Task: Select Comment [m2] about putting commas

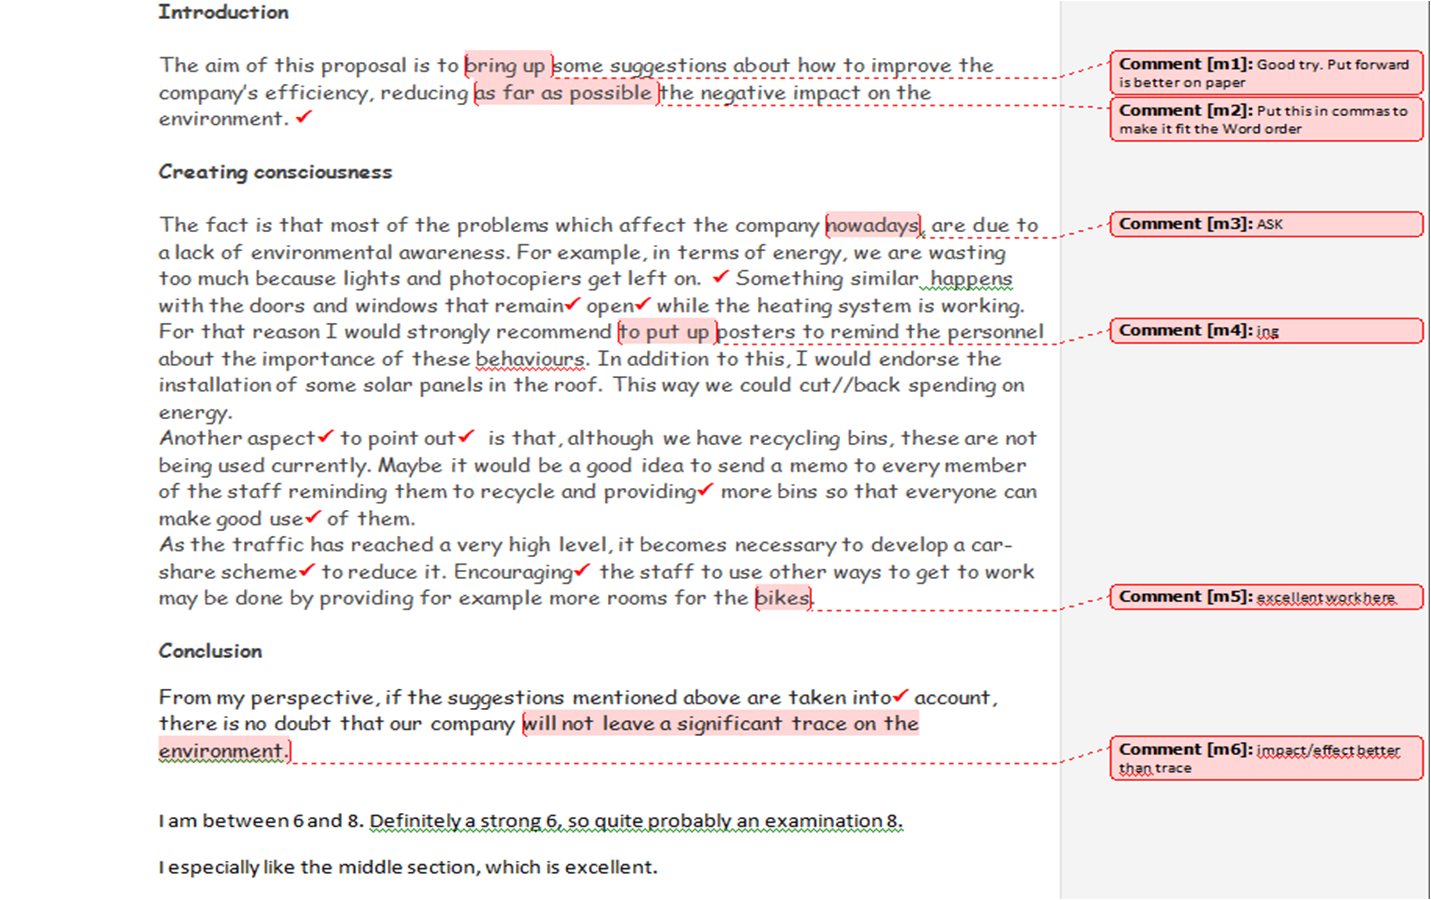Action: [1266, 120]
